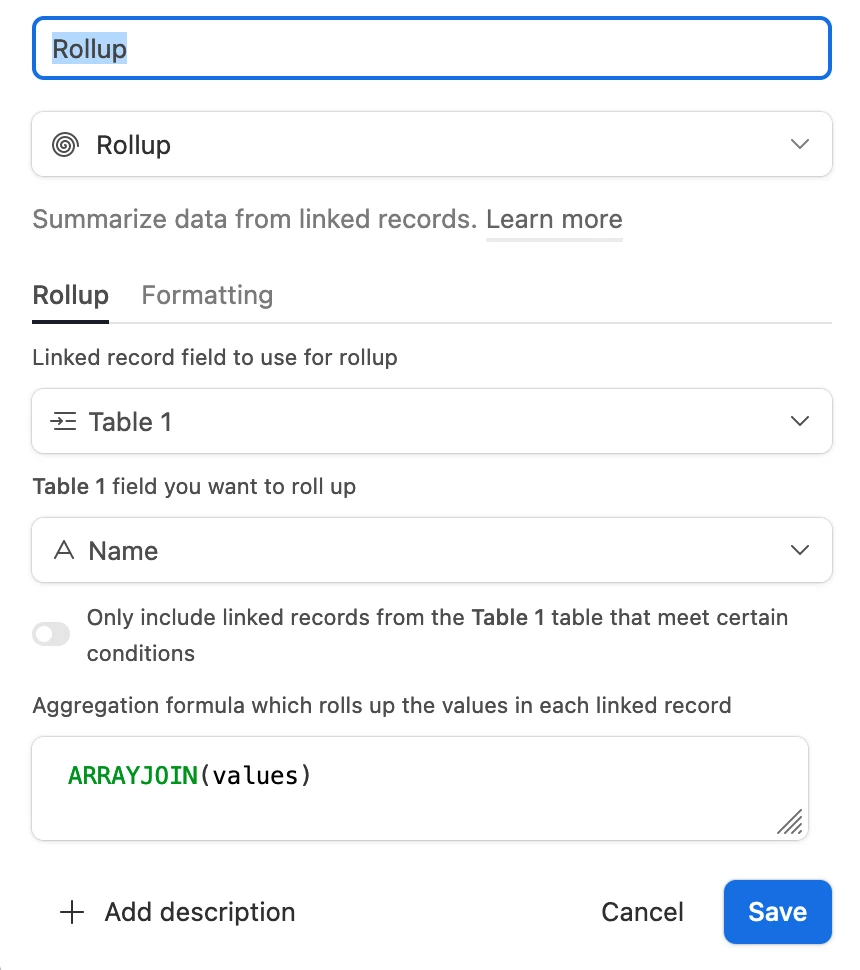Screen dimensions: 860x970
Task: Click the Rollup field type selector label
Action: 134,145
